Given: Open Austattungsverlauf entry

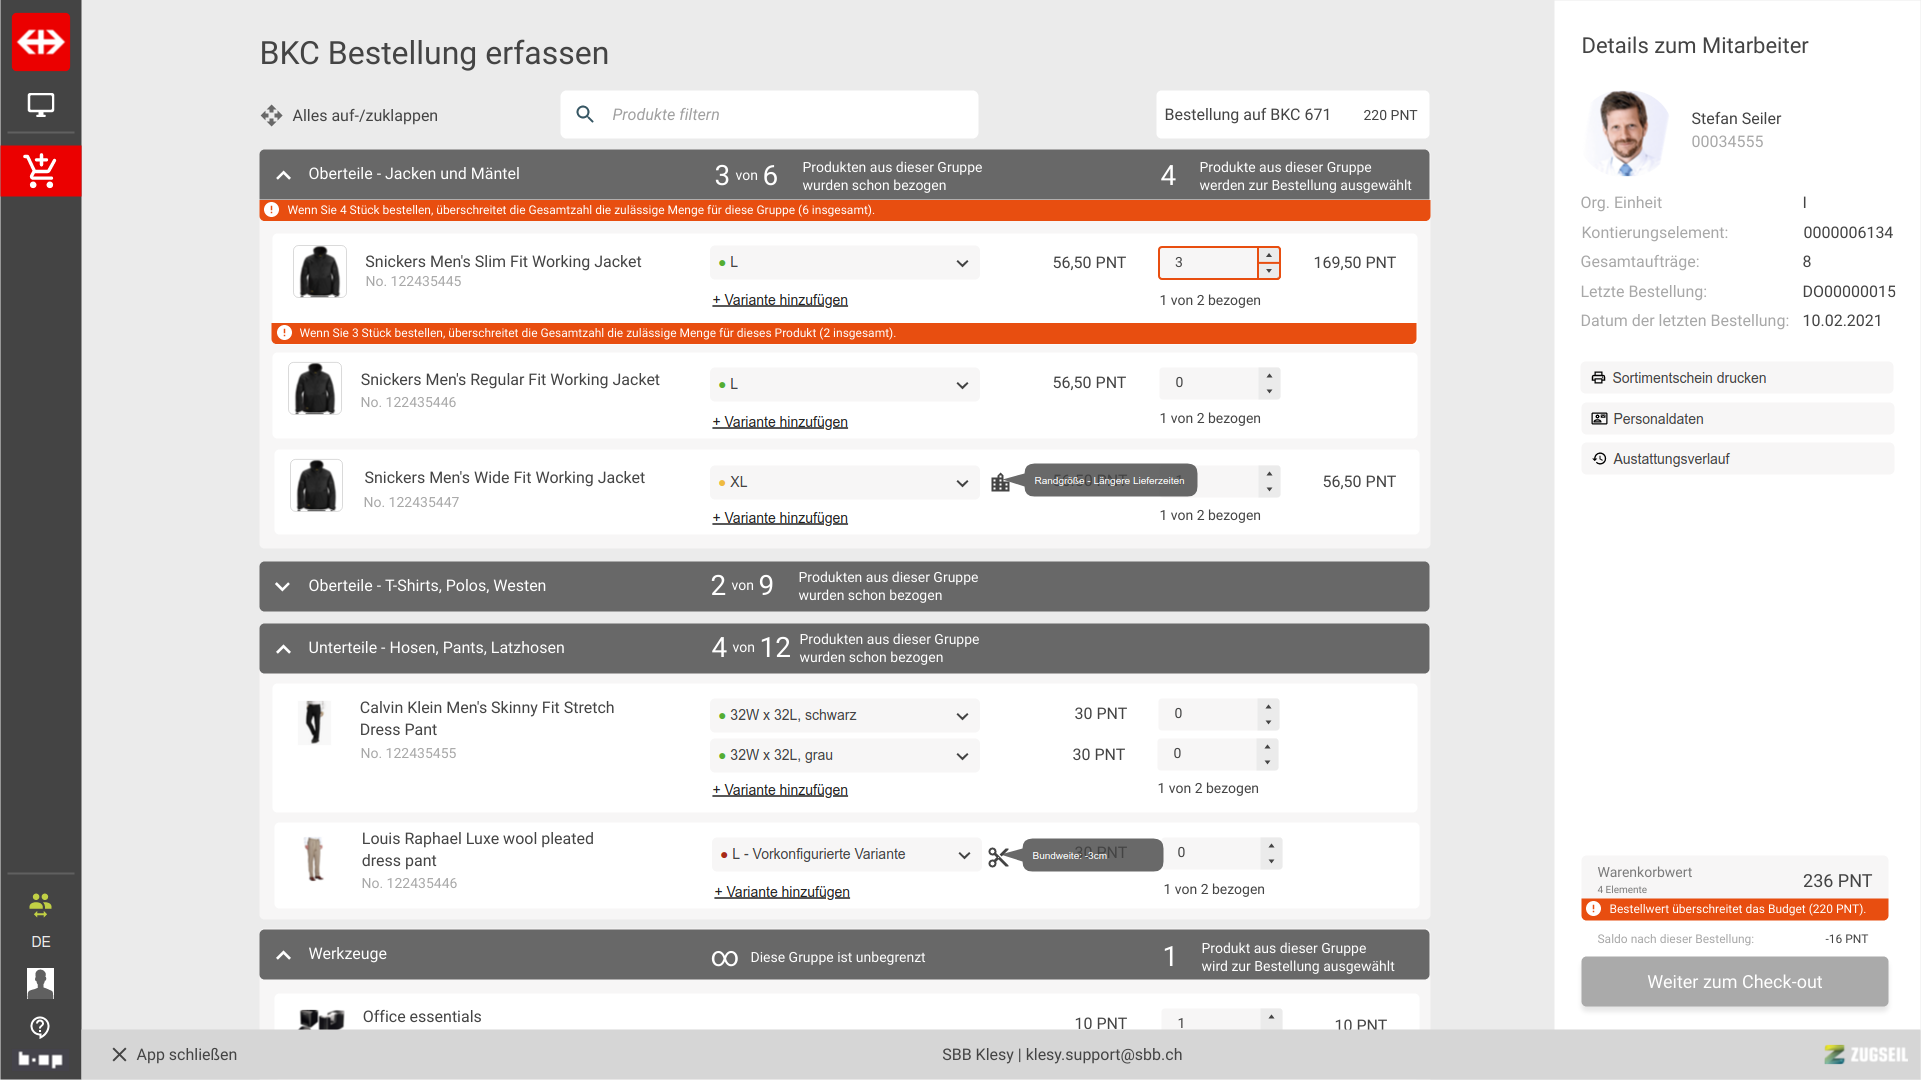Looking at the screenshot, I should (1670, 459).
